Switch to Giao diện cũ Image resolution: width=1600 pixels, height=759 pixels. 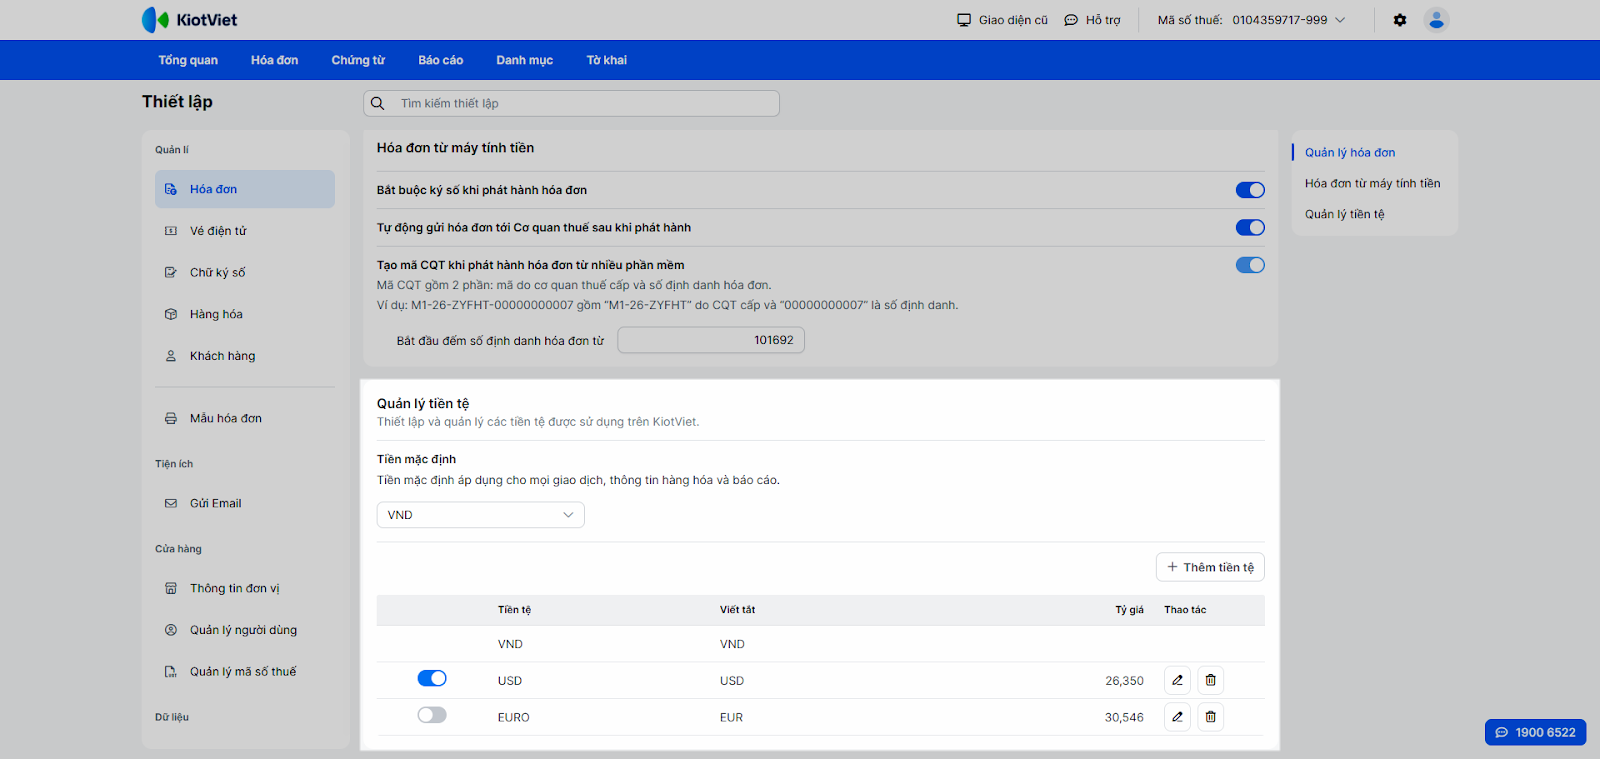pyautogui.click(x=1003, y=20)
